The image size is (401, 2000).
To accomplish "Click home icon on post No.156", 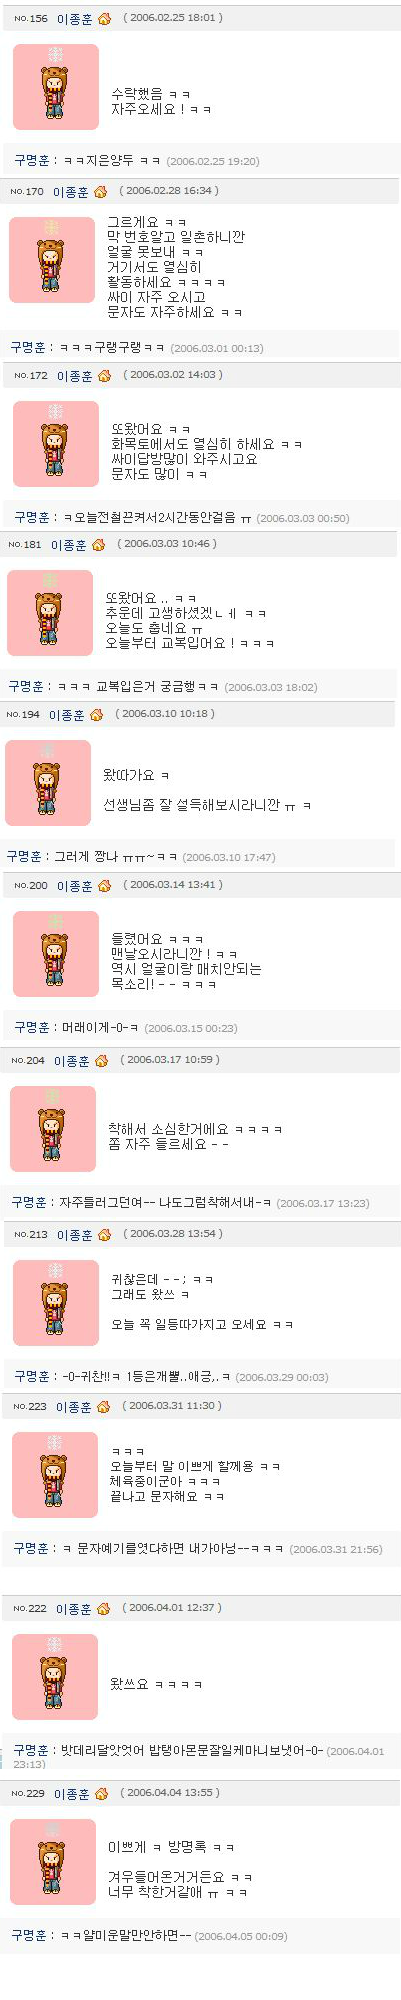I will tap(105, 19).
